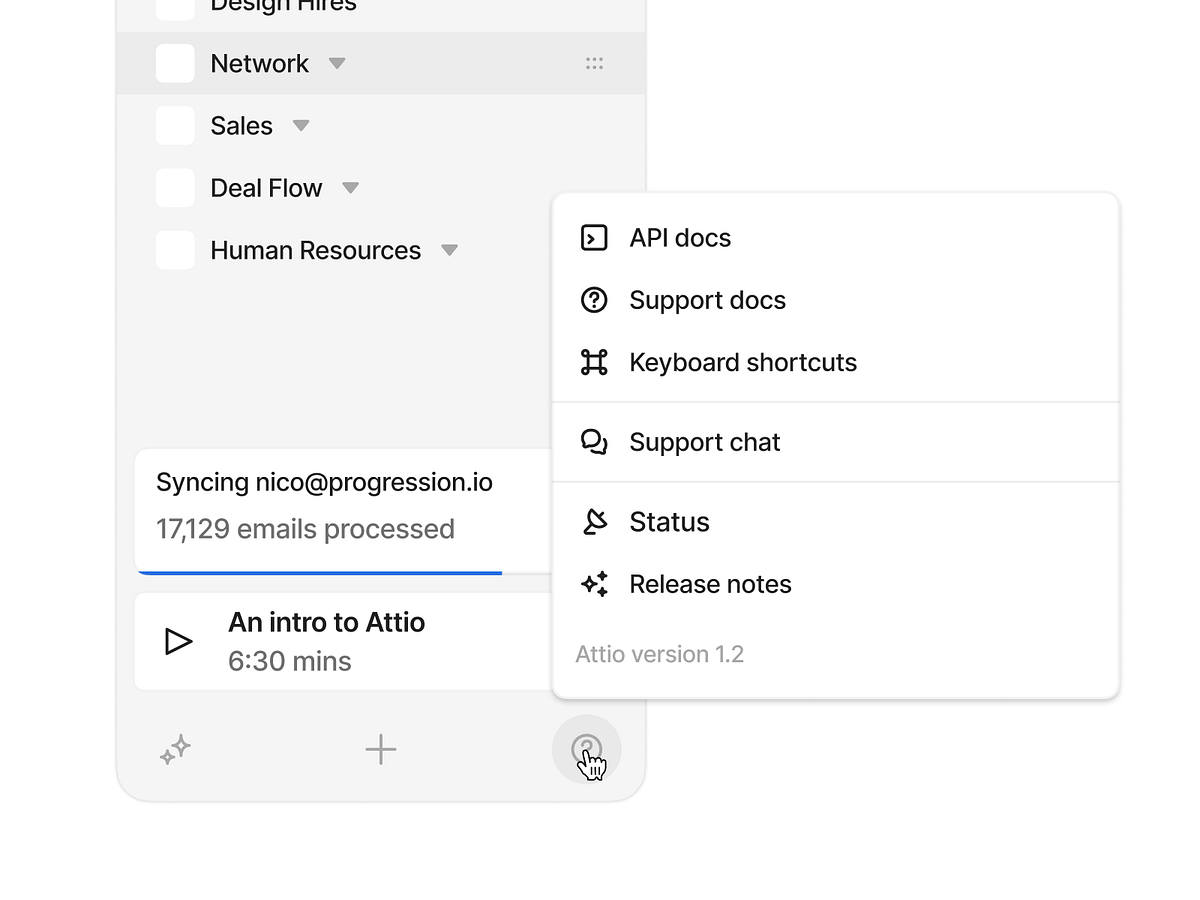Viewport: 1200px width, 900px height.
Task: Open Support docs from help menu
Action: tap(707, 300)
